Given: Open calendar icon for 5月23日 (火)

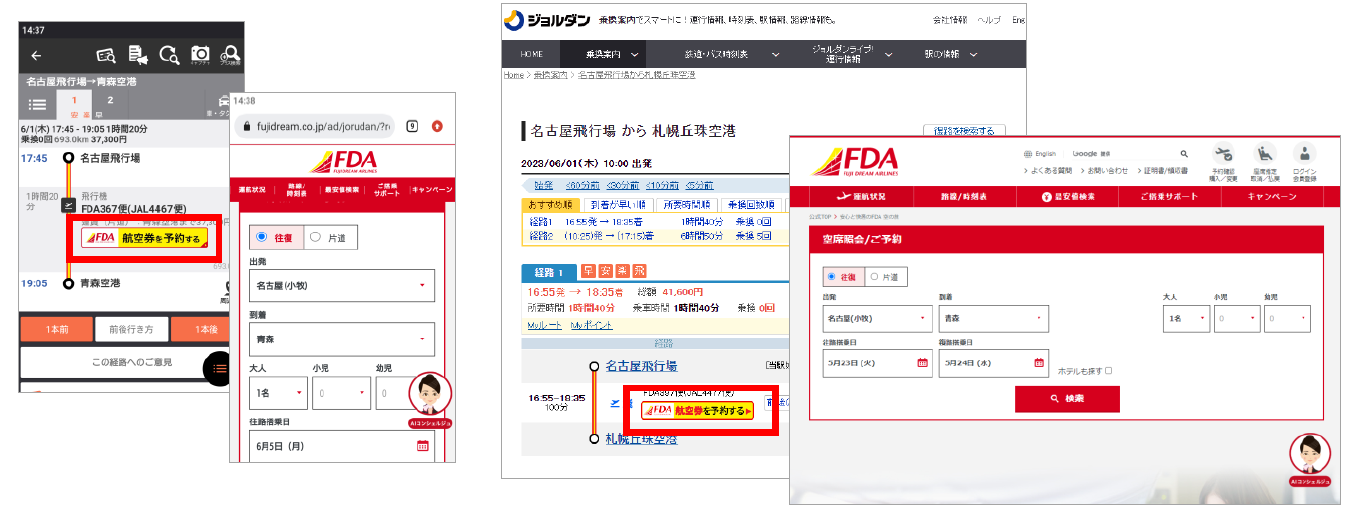Looking at the screenshot, I should (x=922, y=362).
